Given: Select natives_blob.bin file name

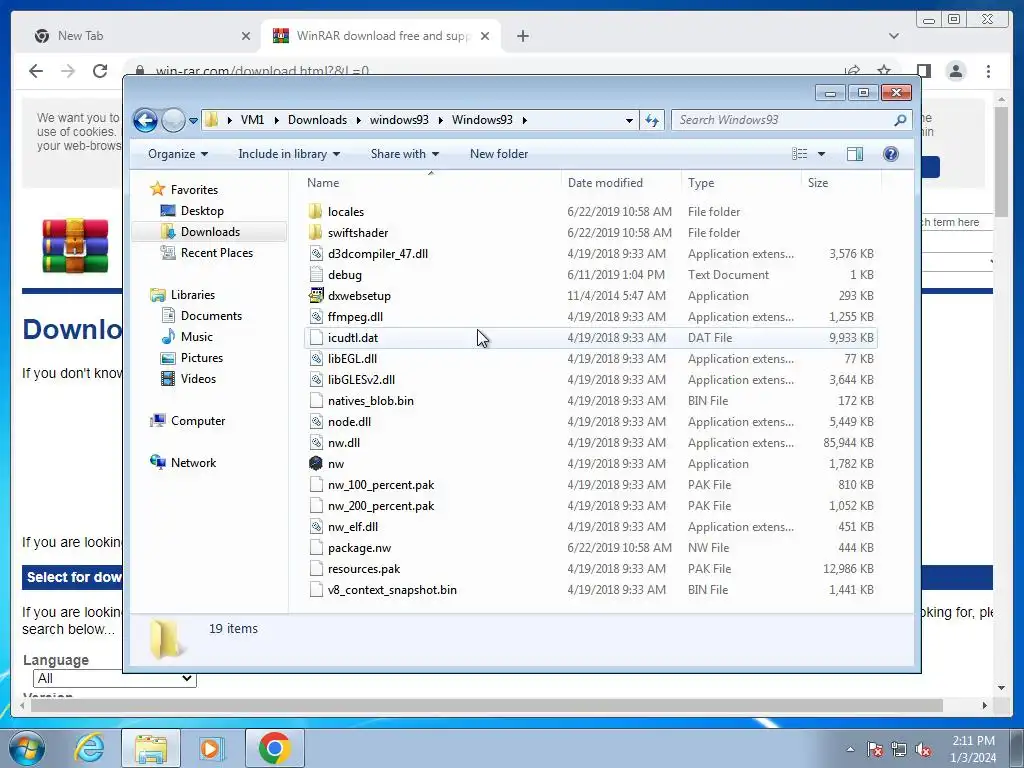Looking at the screenshot, I should pos(370,401).
